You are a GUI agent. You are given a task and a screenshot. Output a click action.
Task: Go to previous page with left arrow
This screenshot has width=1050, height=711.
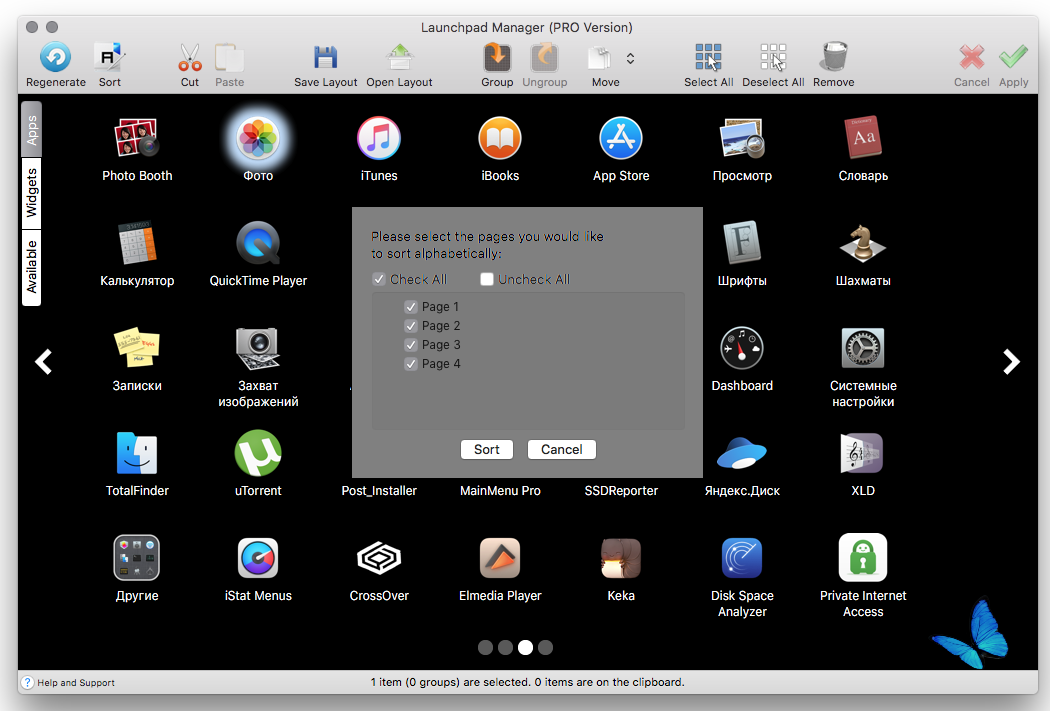[x=44, y=362]
